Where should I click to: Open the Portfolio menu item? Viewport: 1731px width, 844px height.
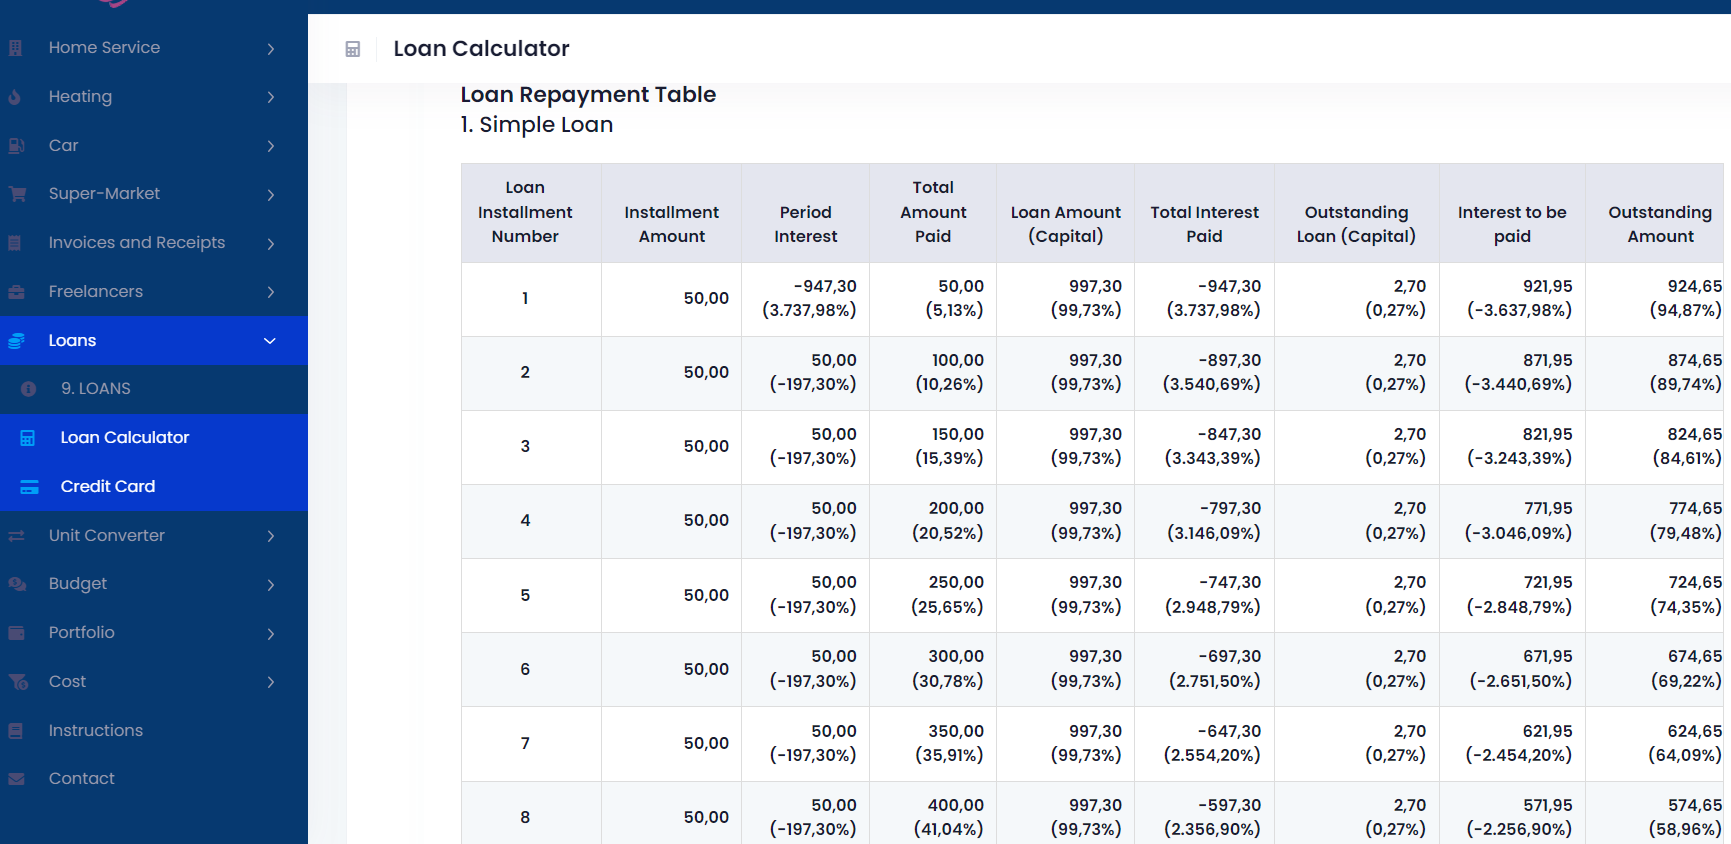154,633
